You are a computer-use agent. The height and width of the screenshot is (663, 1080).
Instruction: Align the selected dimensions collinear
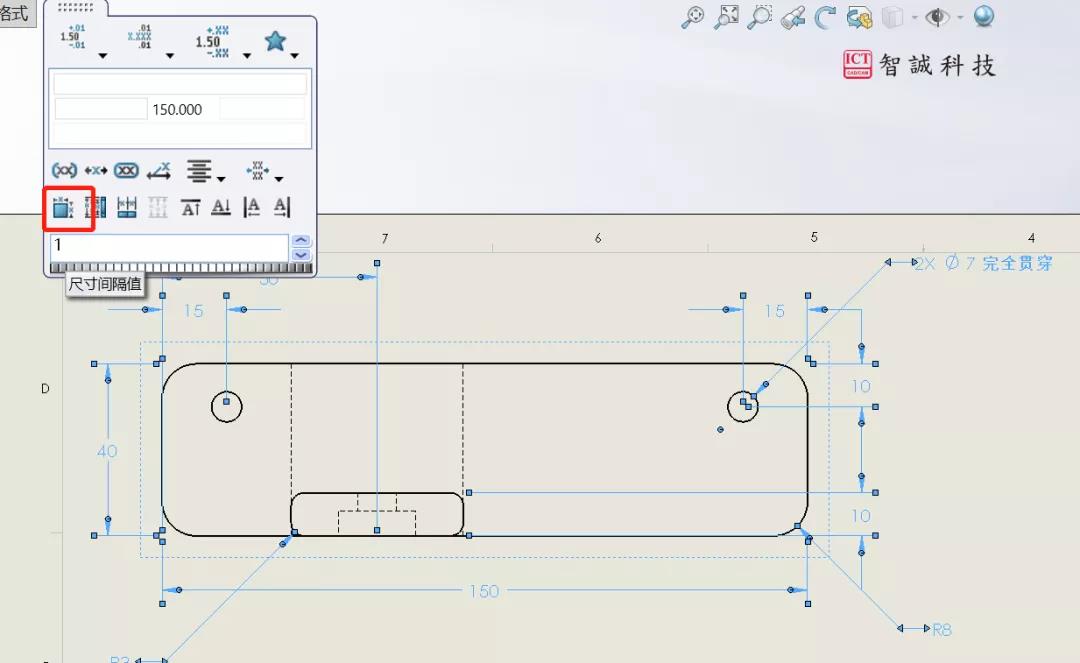pyautogui.click(x=127, y=207)
